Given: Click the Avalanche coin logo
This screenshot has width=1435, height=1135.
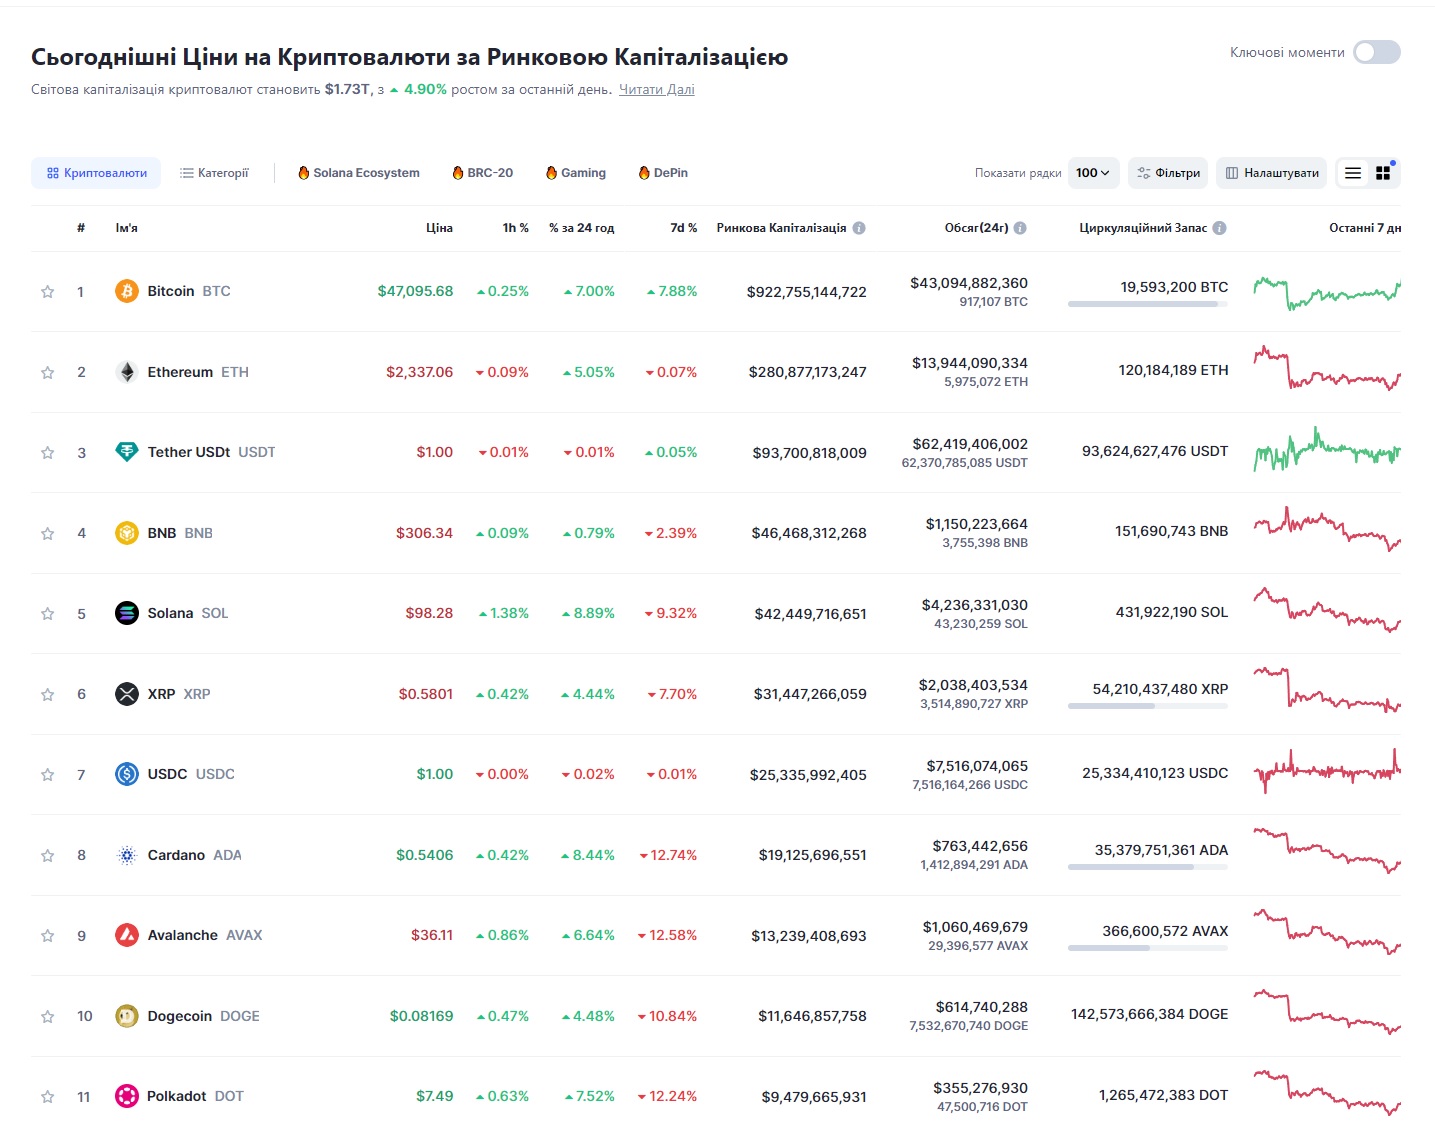Looking at the screenshot, I should pyautogui.click(x=127, y=935).
